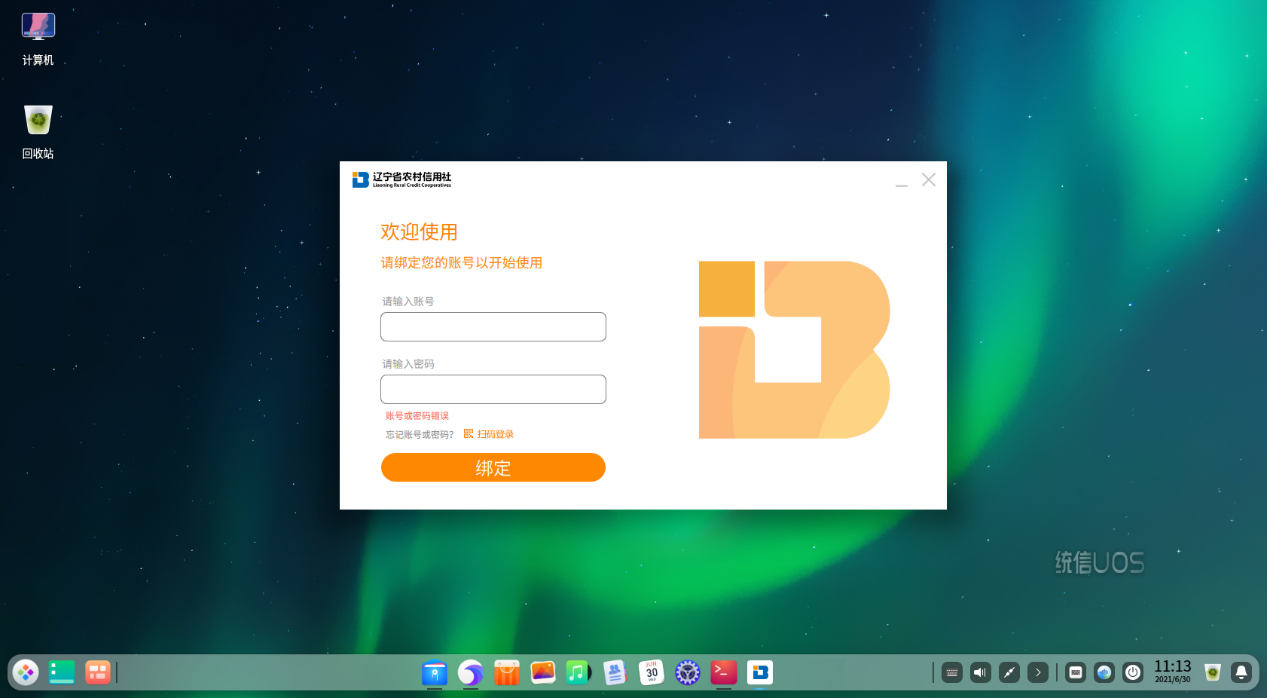Open the blue file manager dock icon

click(x=434, y=673)
